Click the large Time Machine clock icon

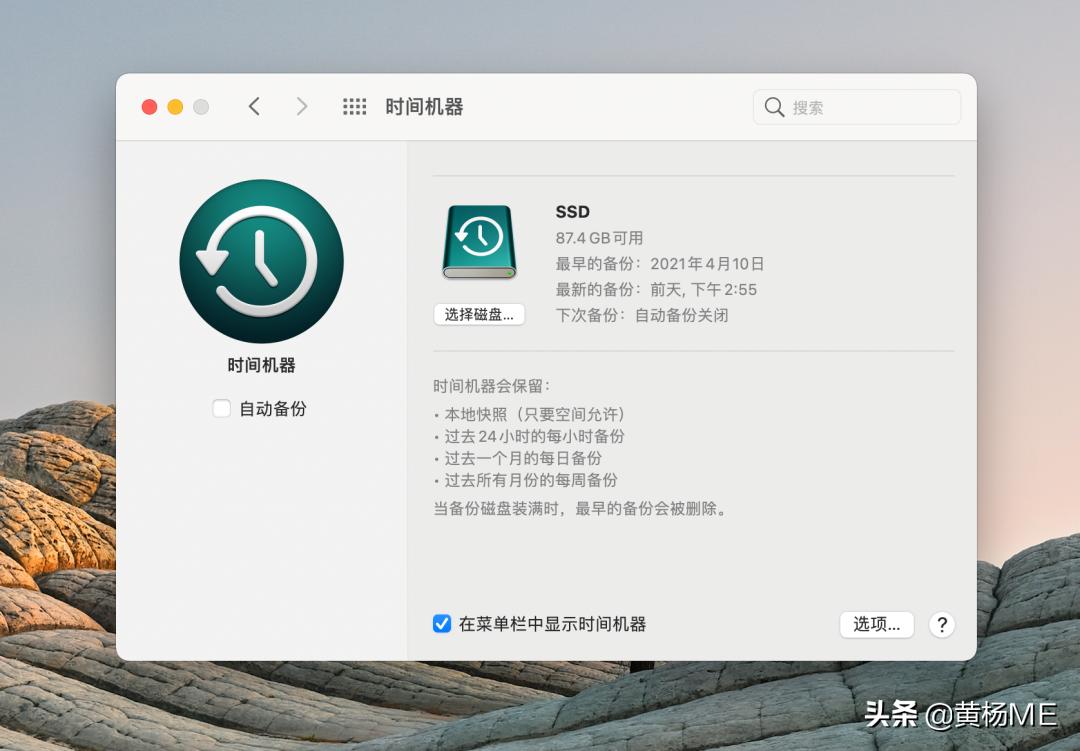pyautogui.click(x=261, y=261)
